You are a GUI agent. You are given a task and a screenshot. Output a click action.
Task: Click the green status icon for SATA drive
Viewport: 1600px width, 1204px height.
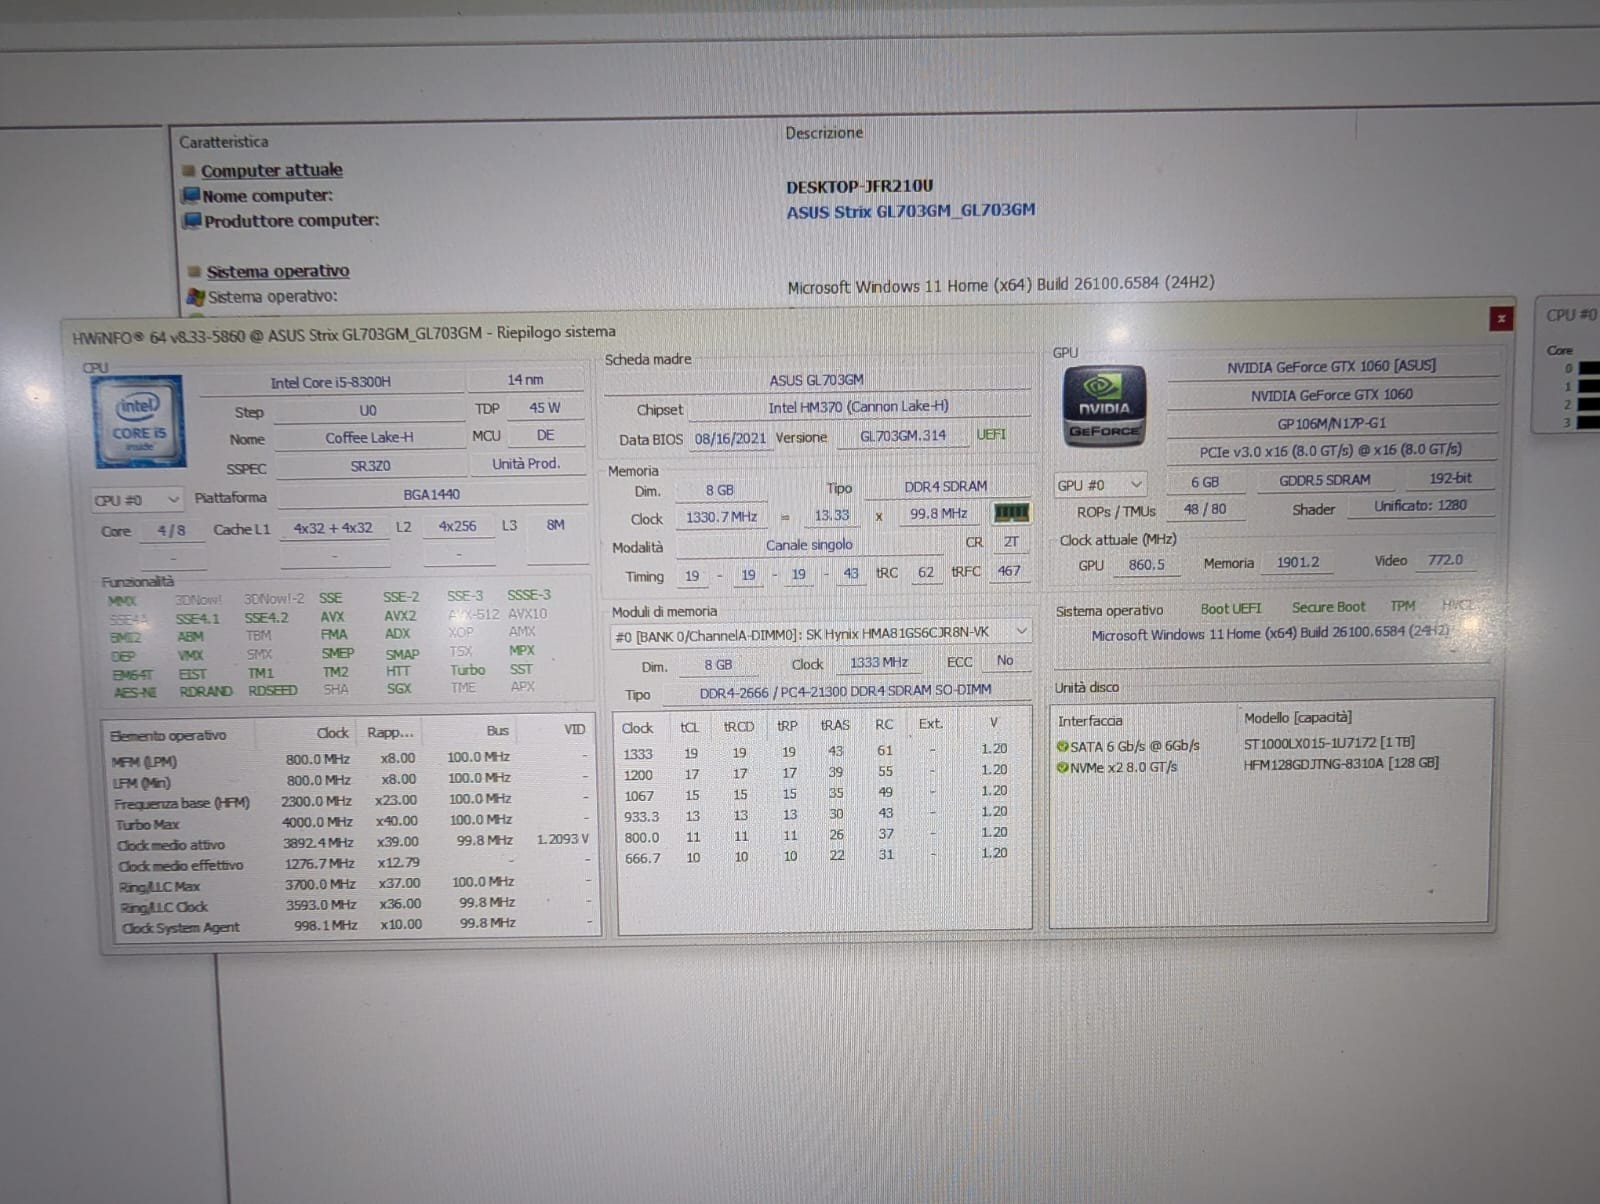click(x=1062, y=746)
